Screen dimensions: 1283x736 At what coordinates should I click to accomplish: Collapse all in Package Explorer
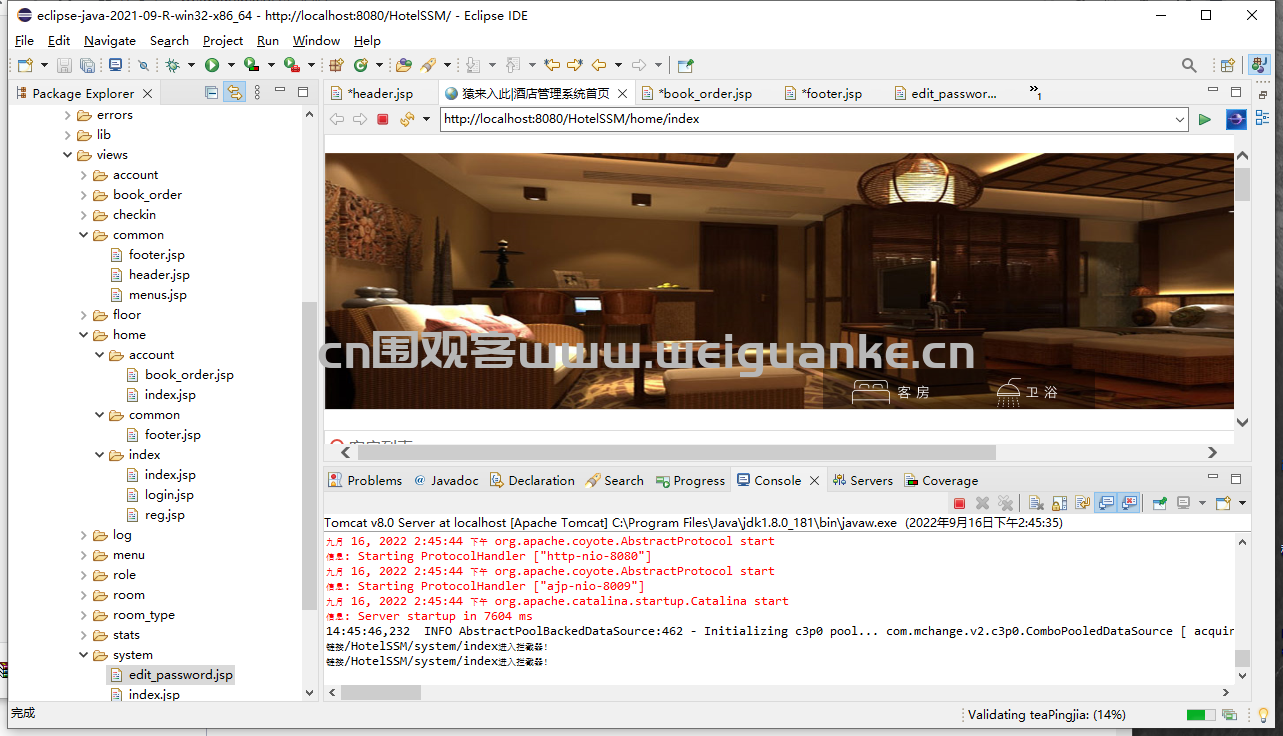click(211, 93)
